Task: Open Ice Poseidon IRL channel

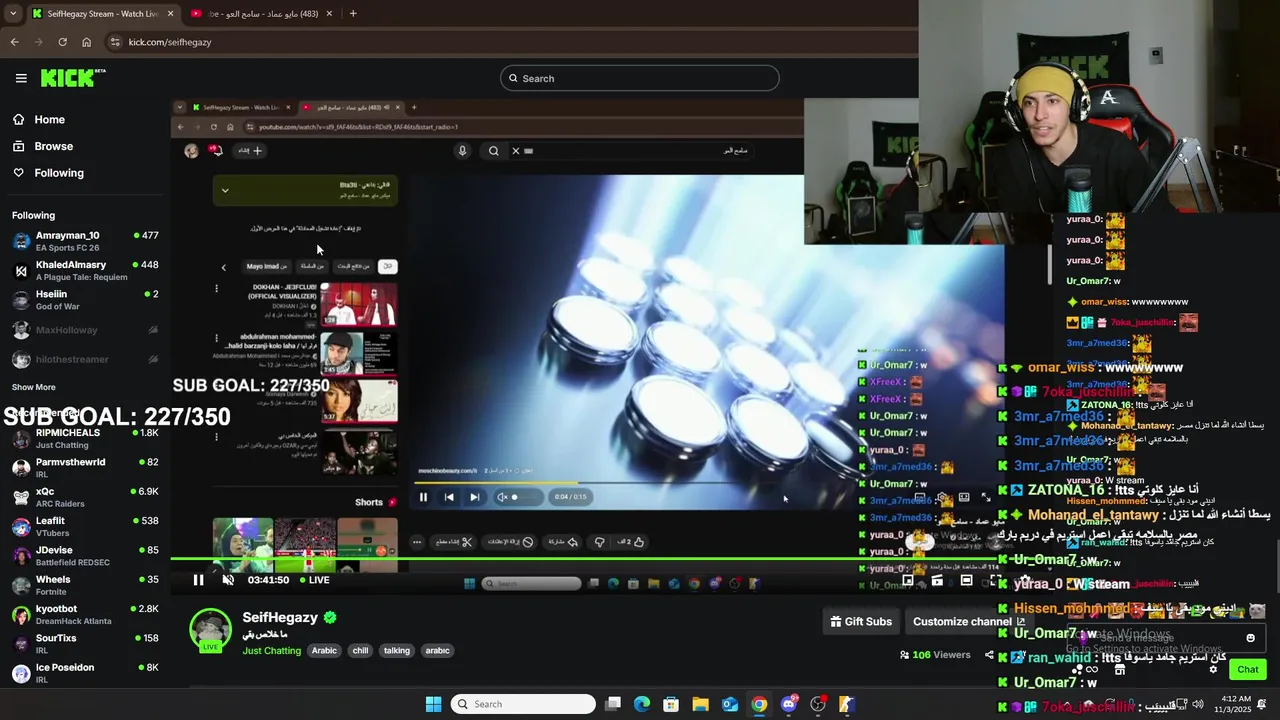Action: click(x=85, y=673)
